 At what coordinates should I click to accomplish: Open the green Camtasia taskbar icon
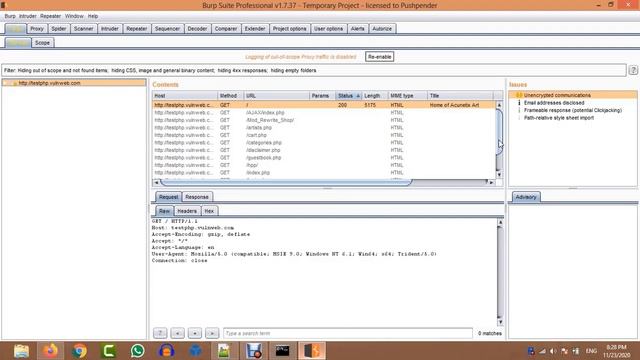coord(109,351)
